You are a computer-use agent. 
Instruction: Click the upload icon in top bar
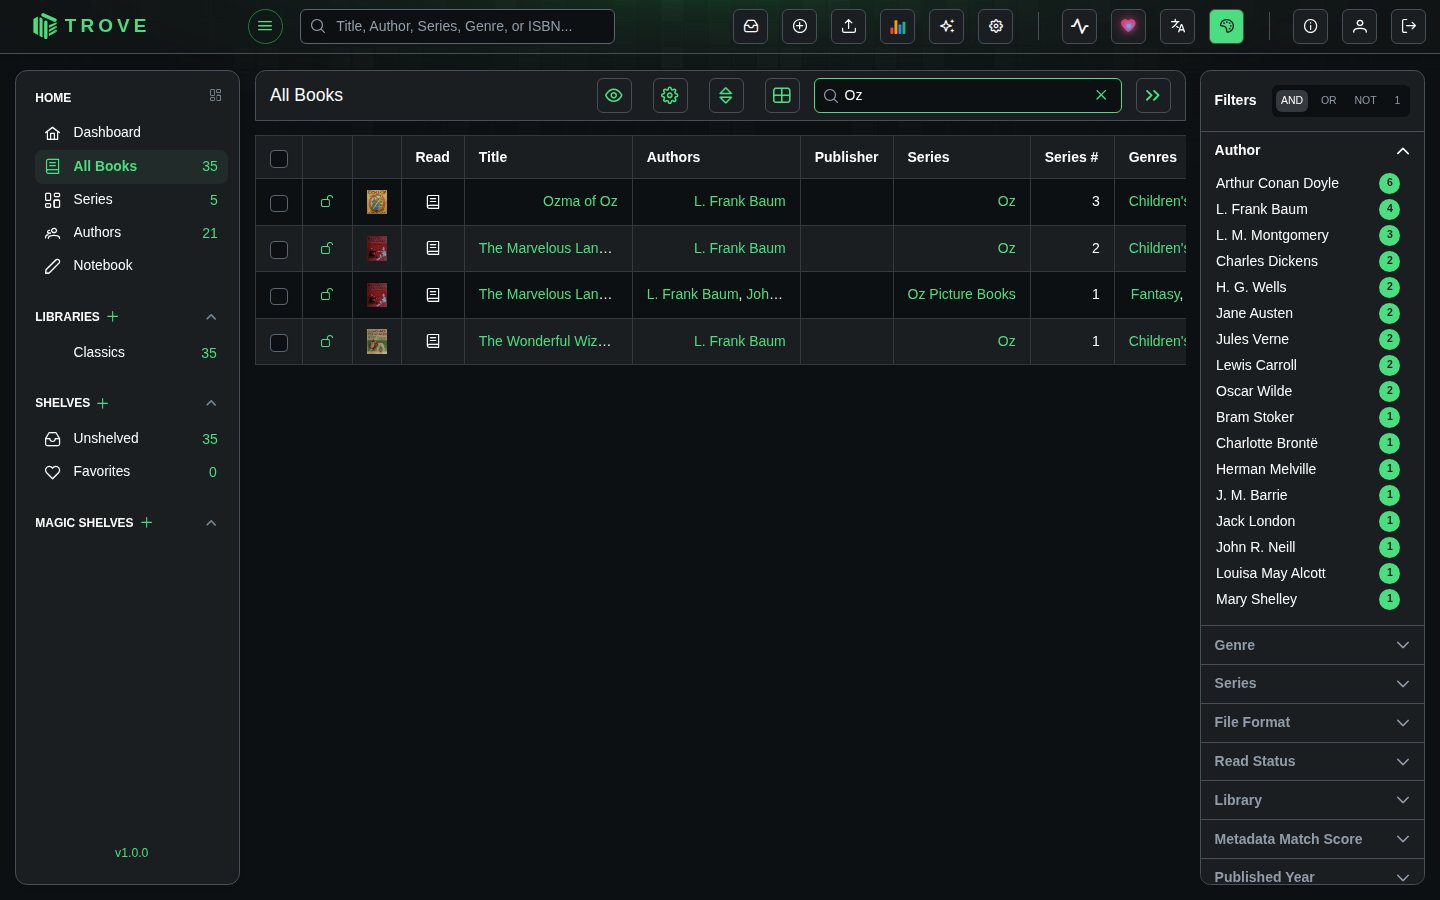pyautogui.click(x=849, y=26)
